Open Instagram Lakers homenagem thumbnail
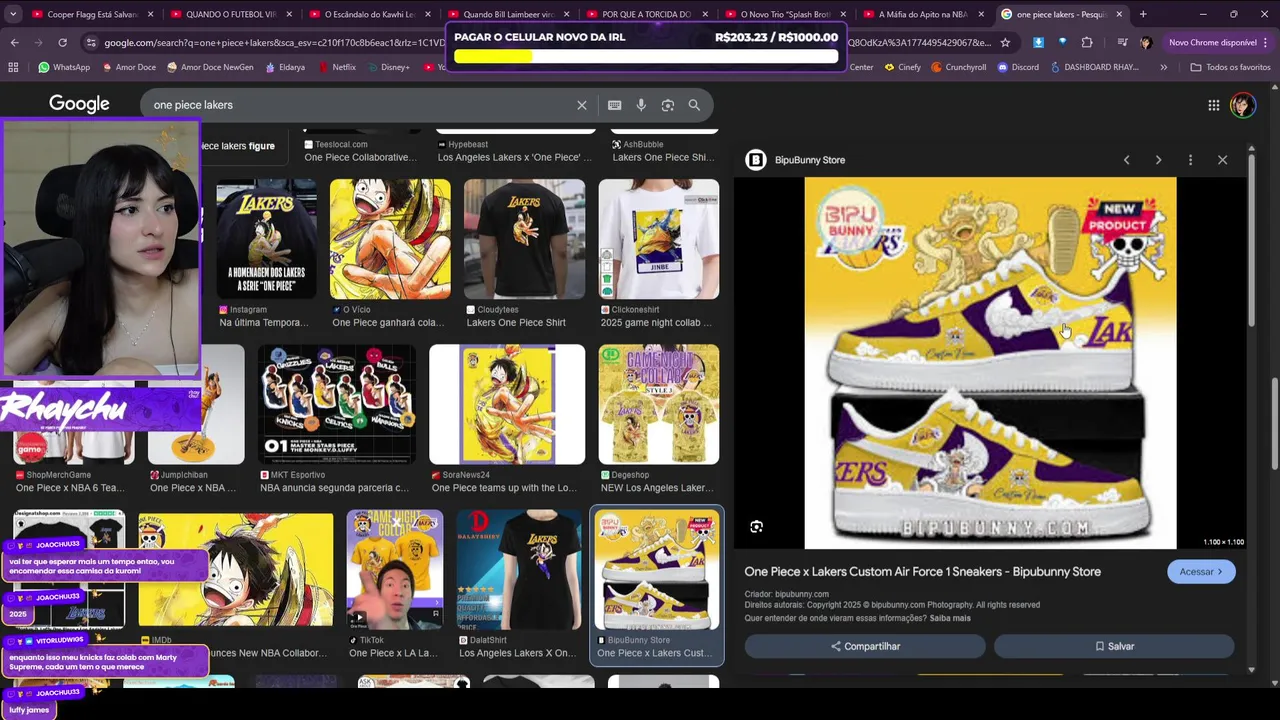Viewport: 1280px width, 720px height. pos(266,239)
